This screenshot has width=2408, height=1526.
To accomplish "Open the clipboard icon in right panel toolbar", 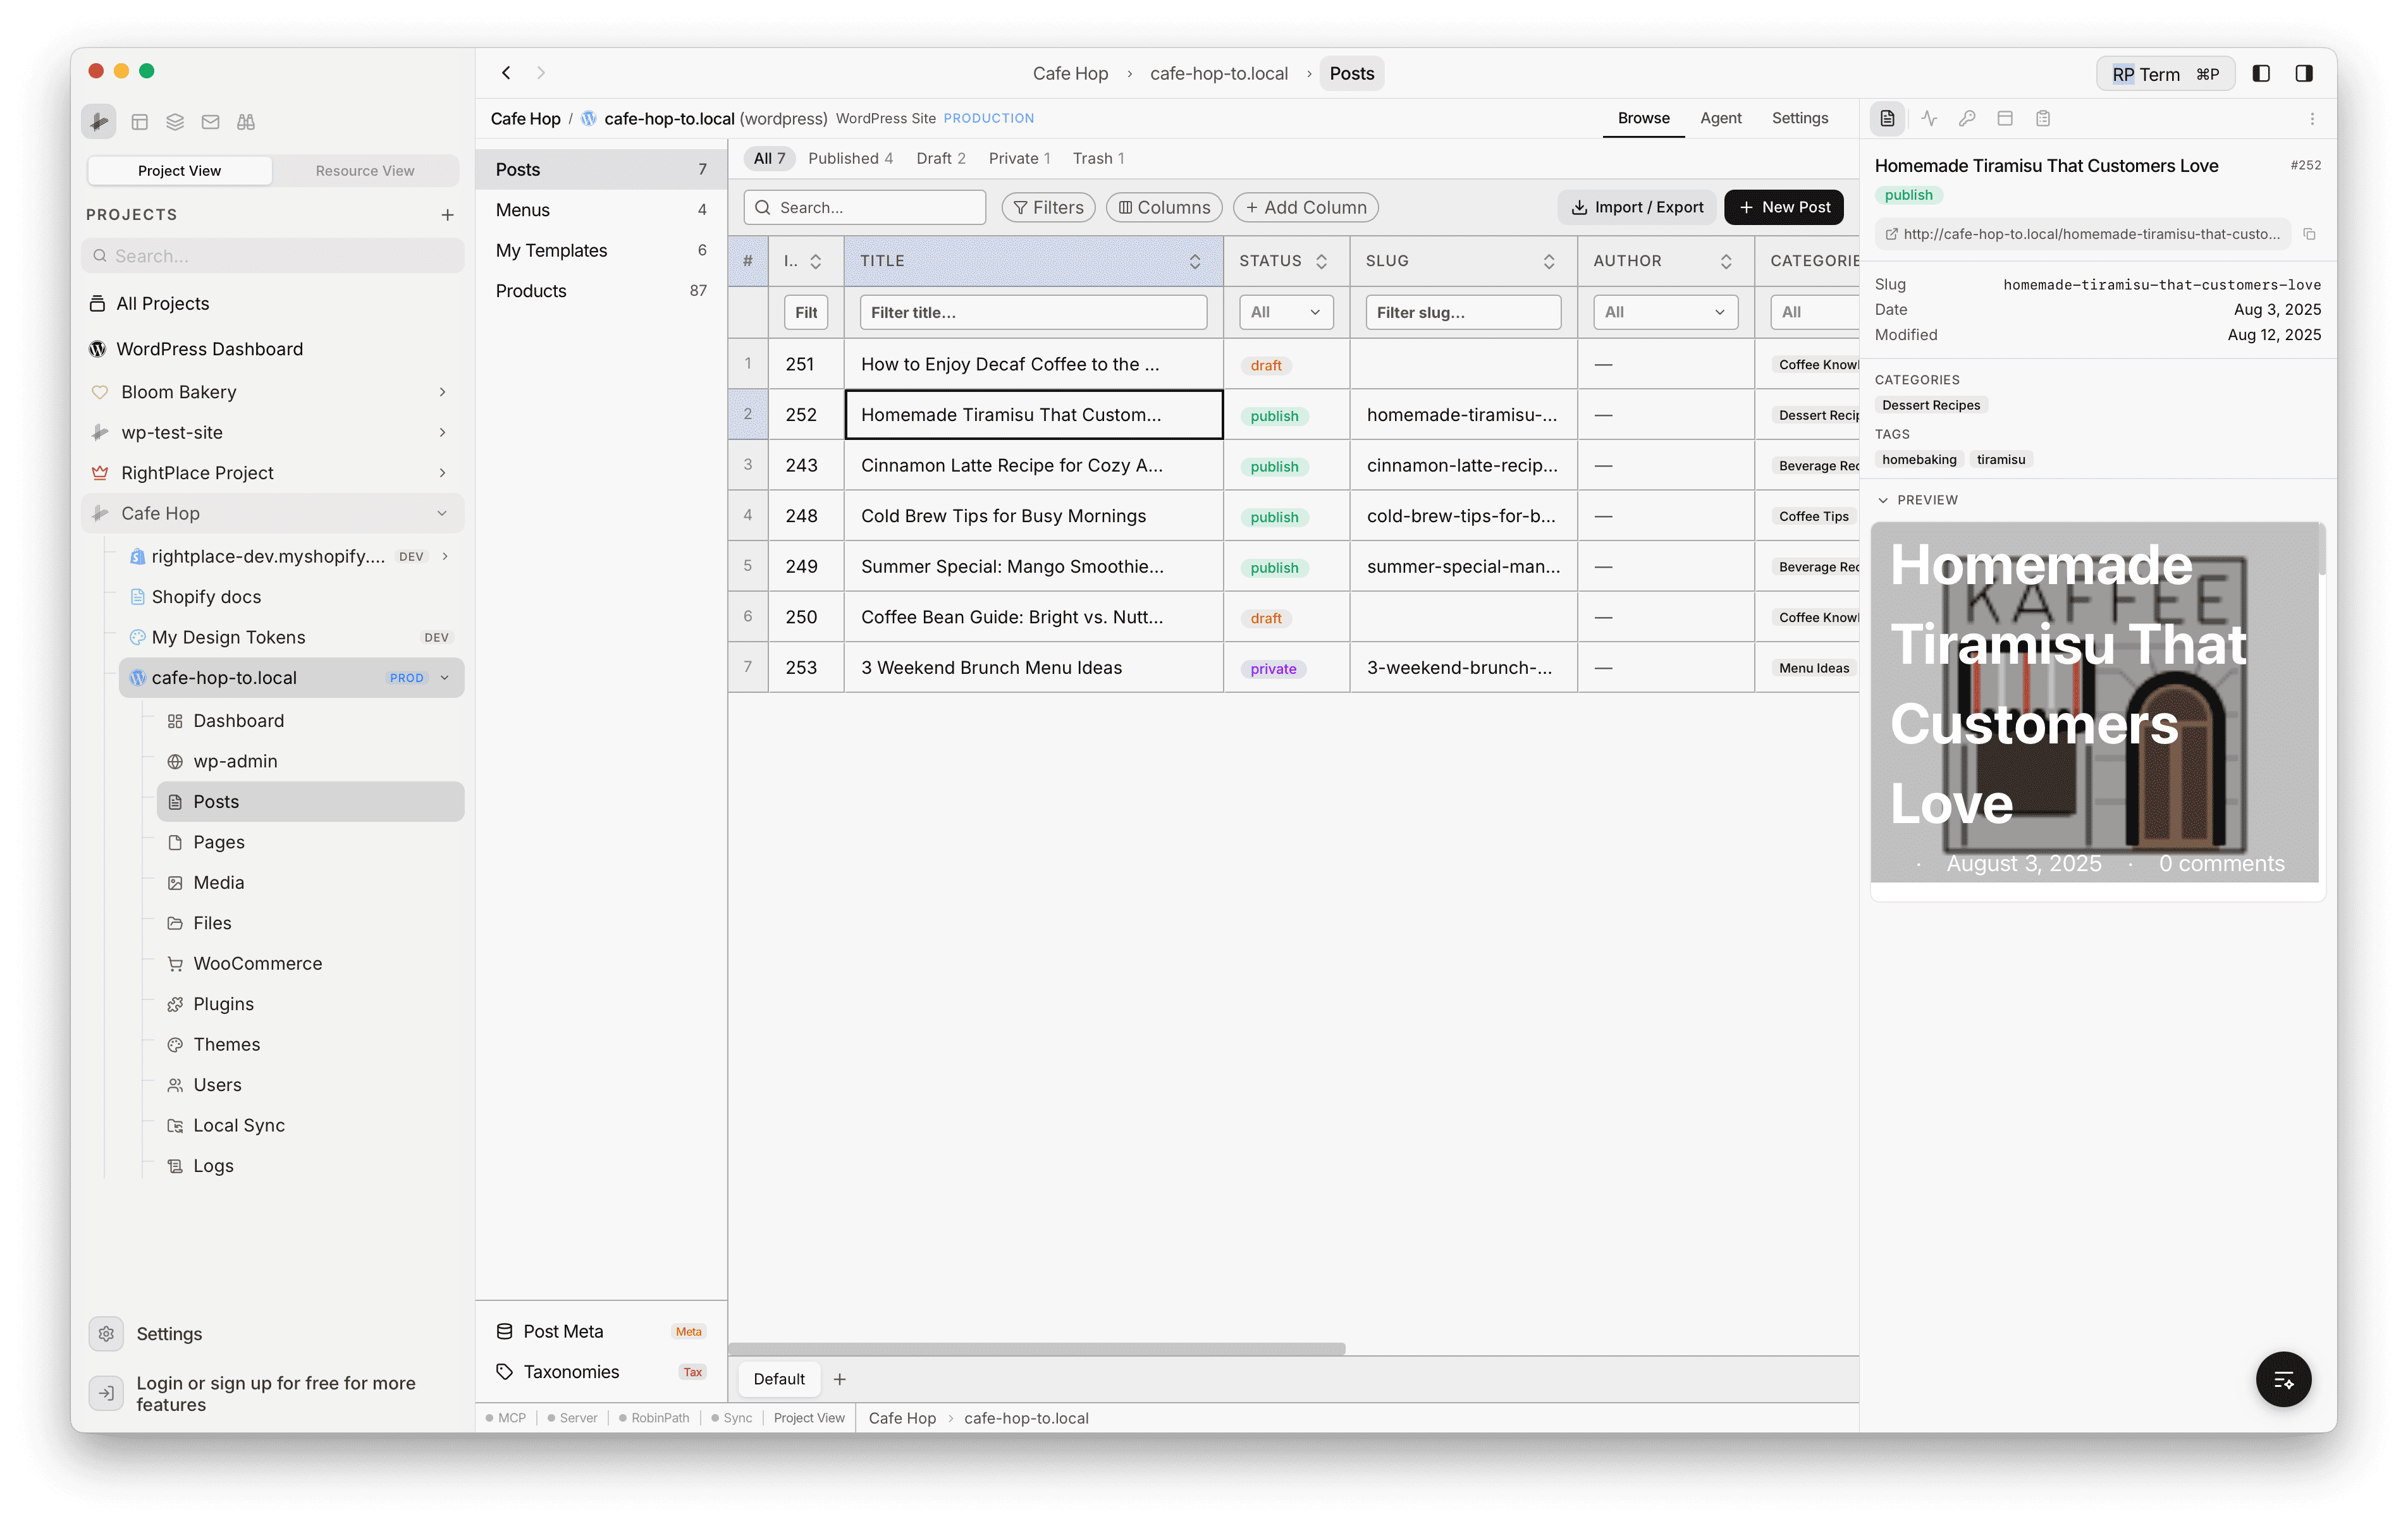I will point(2043,118).
